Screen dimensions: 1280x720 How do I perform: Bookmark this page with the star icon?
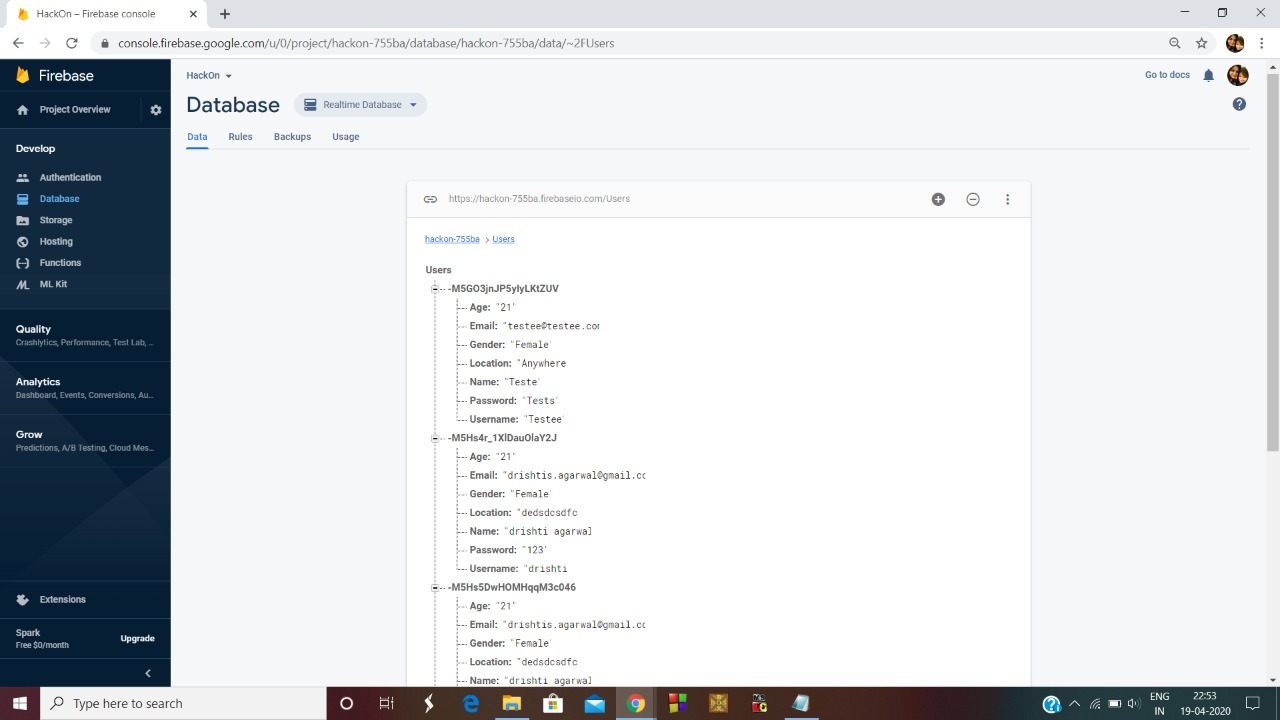pyautogui.click(x=1202, y=43)
